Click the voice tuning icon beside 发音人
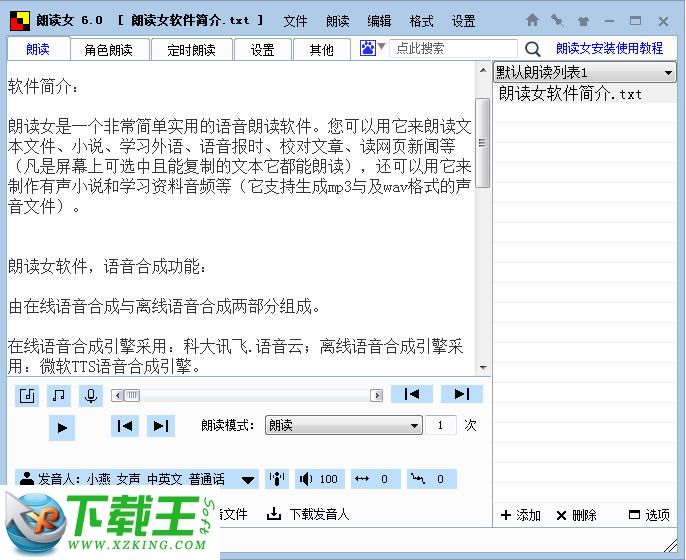The height and width of the screenshot is (560, 686). click(276, 479)
